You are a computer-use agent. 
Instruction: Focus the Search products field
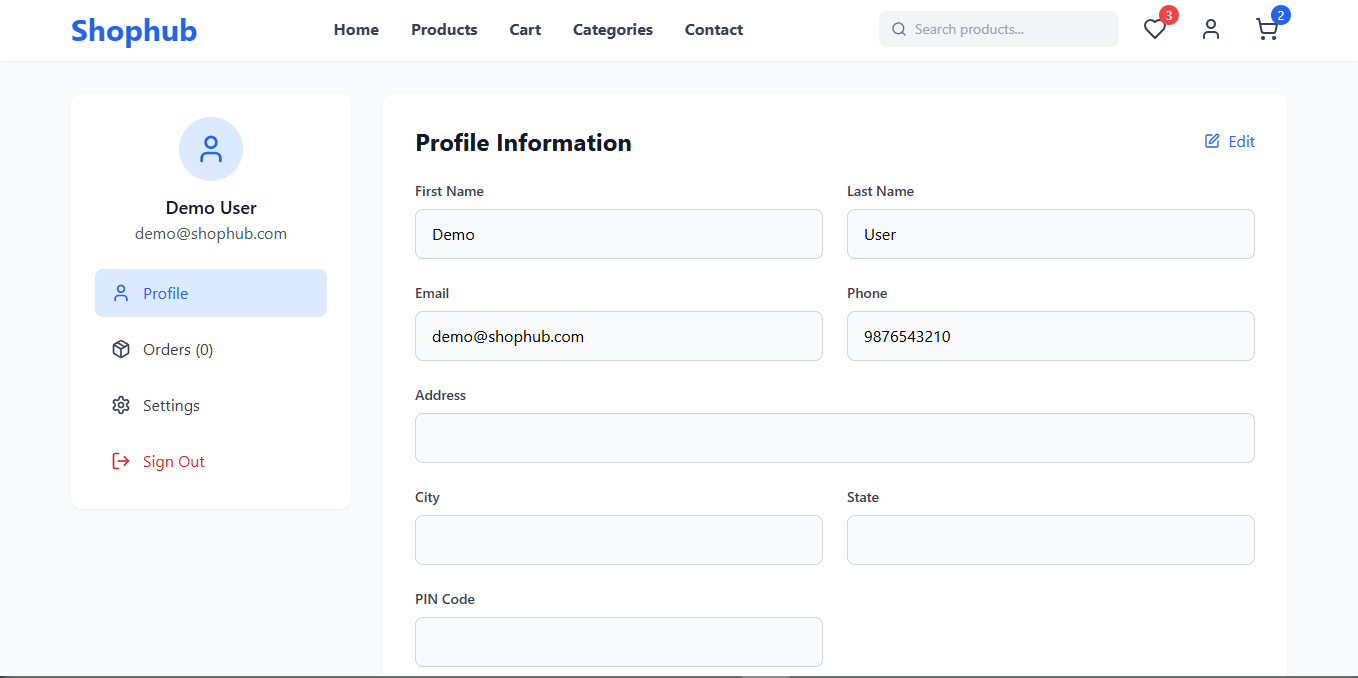(x=1010, y=30)
